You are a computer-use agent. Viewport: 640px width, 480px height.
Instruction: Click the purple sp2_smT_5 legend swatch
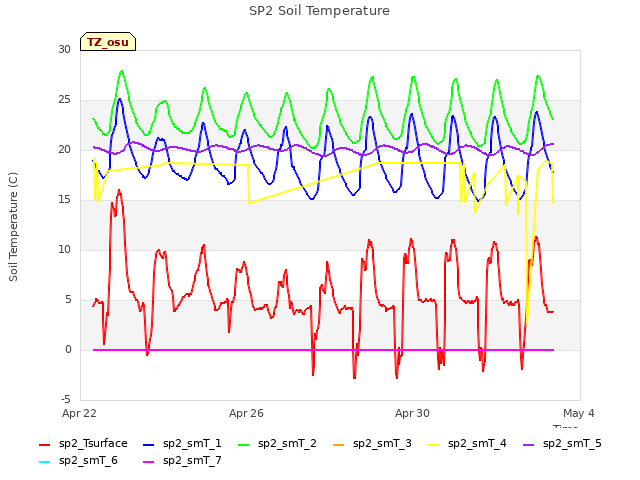click(529, 444)
